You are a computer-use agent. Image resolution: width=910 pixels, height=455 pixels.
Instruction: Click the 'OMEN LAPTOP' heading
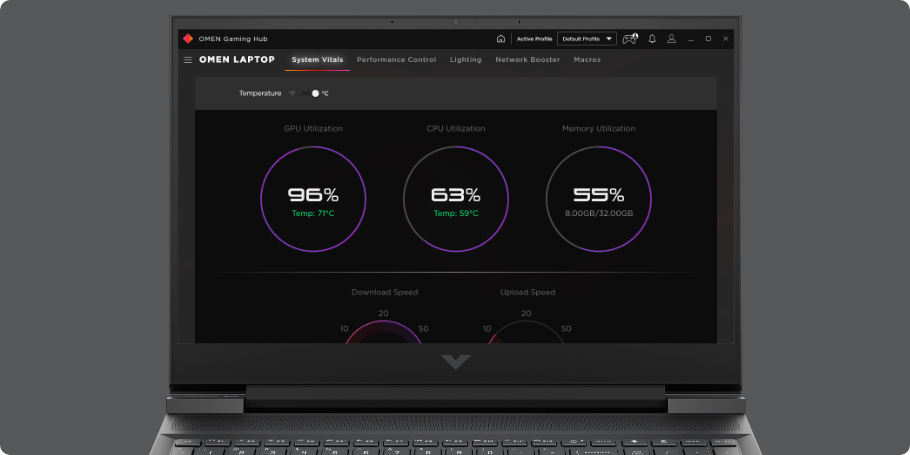[237, 60]
